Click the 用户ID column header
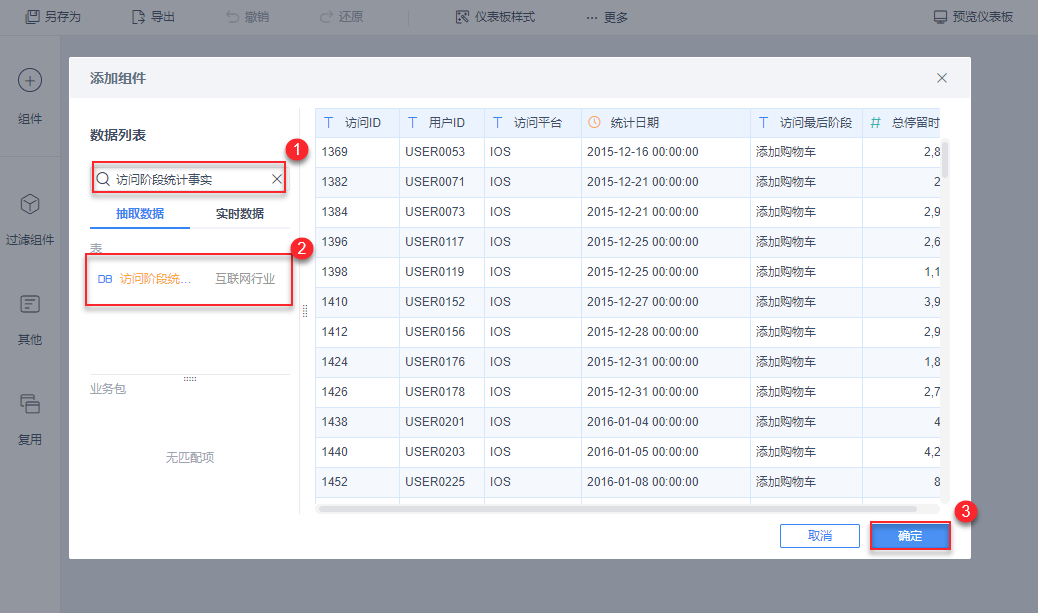Screen dimensions: 1038x613 [x=442, y=122]
